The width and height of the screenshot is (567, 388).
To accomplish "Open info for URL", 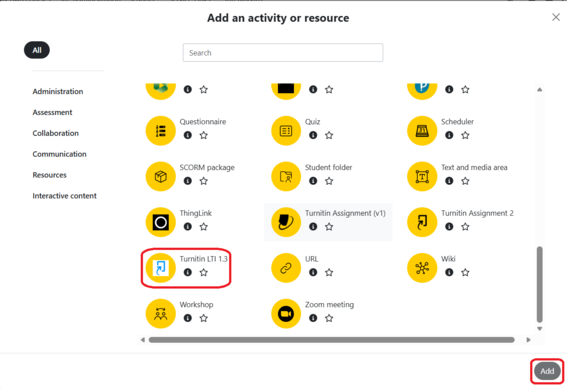I will click(x=313, y=272).
